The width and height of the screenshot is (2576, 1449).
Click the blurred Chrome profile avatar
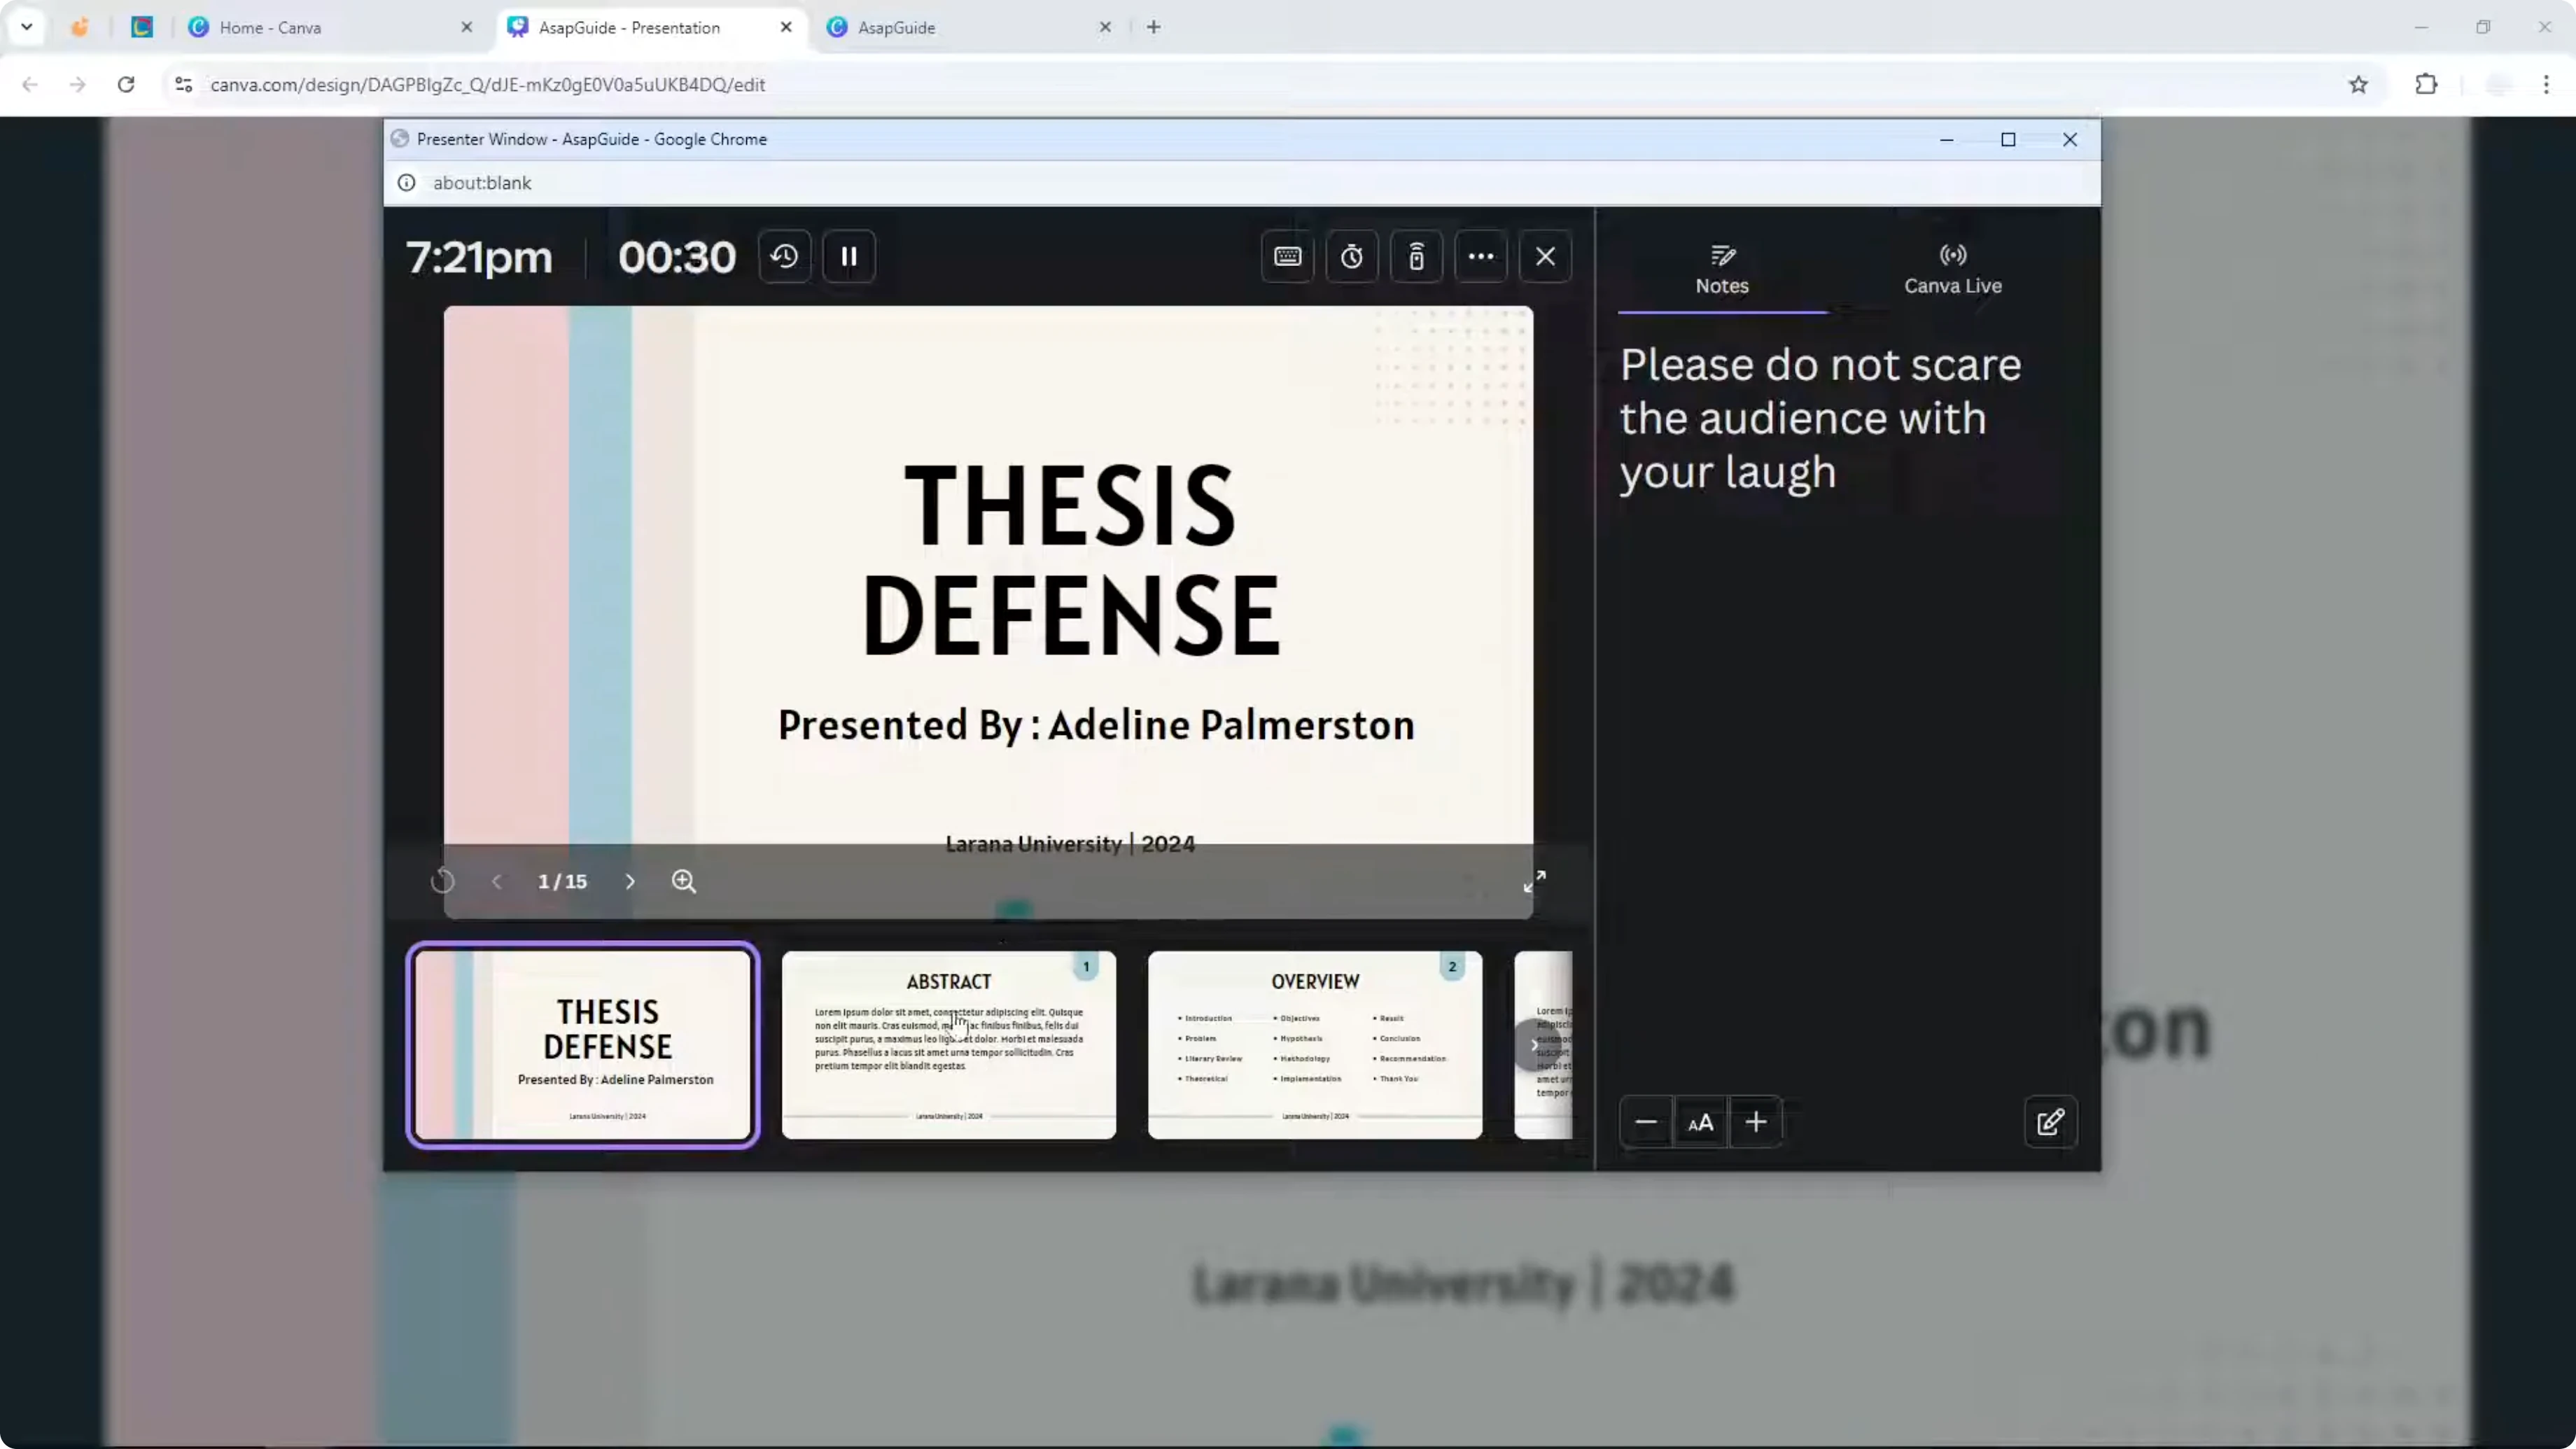tap(2499, 84)
